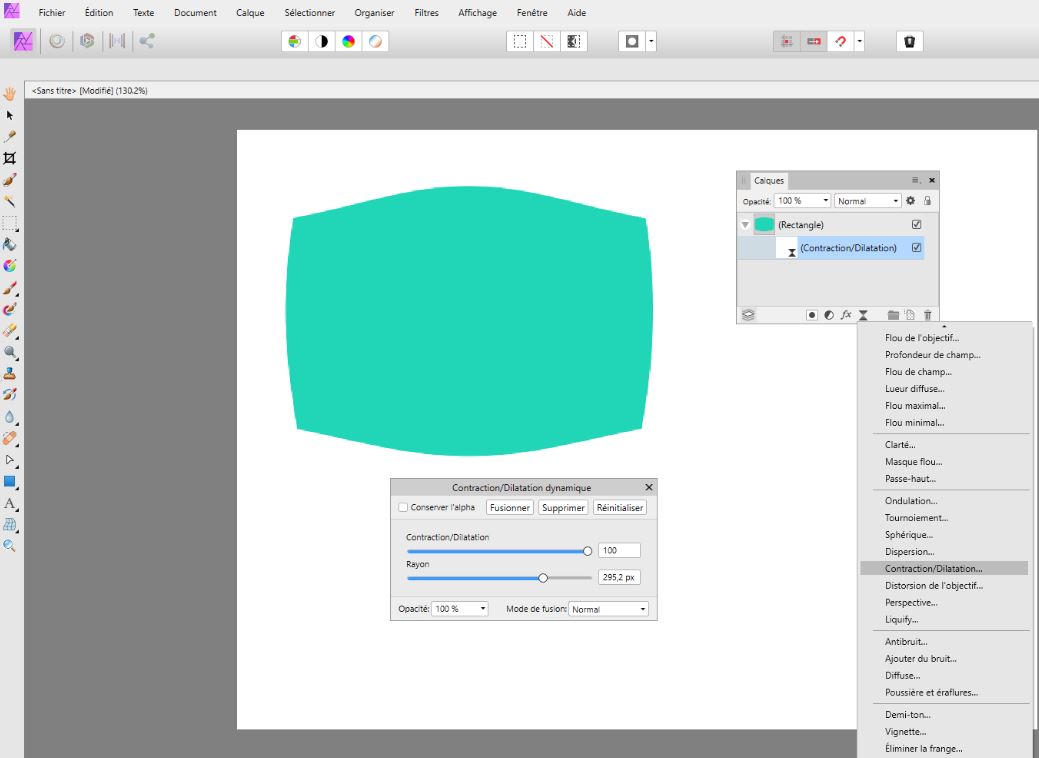Open Calques panel options menu icon
This screenshot has width=1039, height=758.
pos(916,180)
